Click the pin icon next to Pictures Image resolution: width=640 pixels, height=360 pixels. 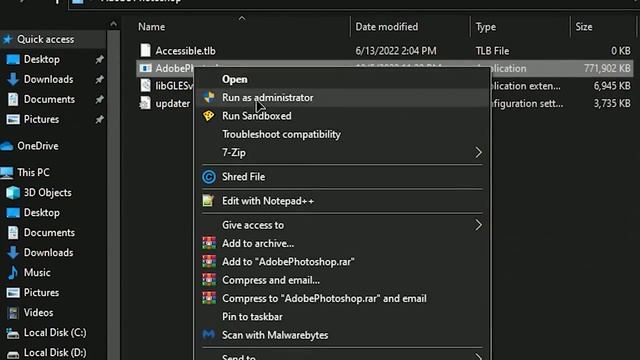99,120
